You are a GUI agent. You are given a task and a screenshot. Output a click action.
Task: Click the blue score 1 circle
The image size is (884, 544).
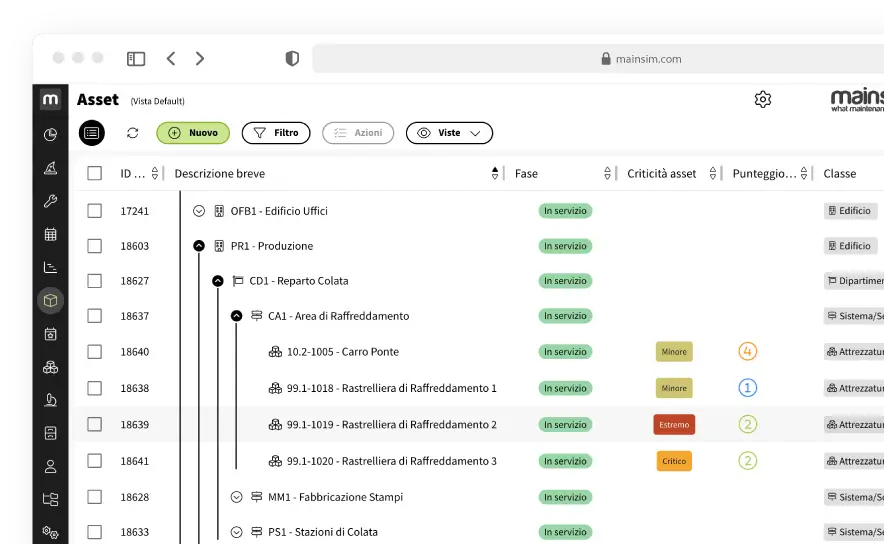coord(748,388)
